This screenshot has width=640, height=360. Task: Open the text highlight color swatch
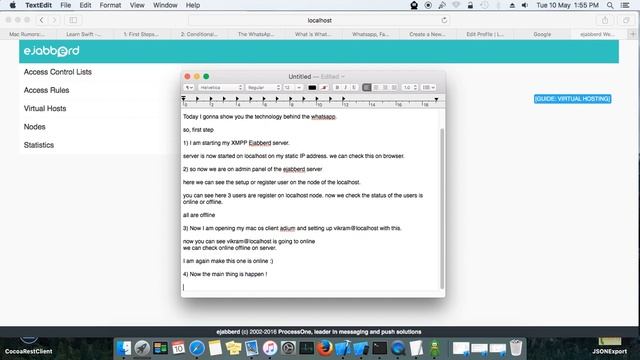(x=324, y=87)
